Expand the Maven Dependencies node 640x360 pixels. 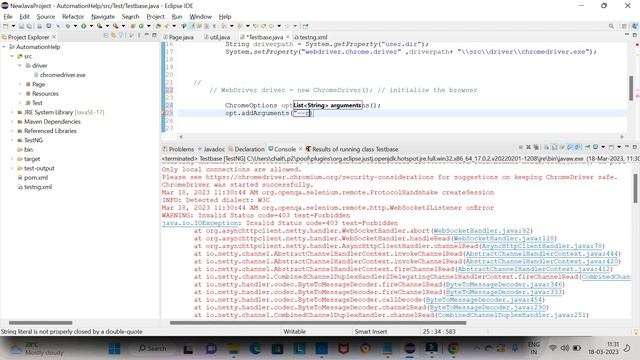click(x=12, y=122)
